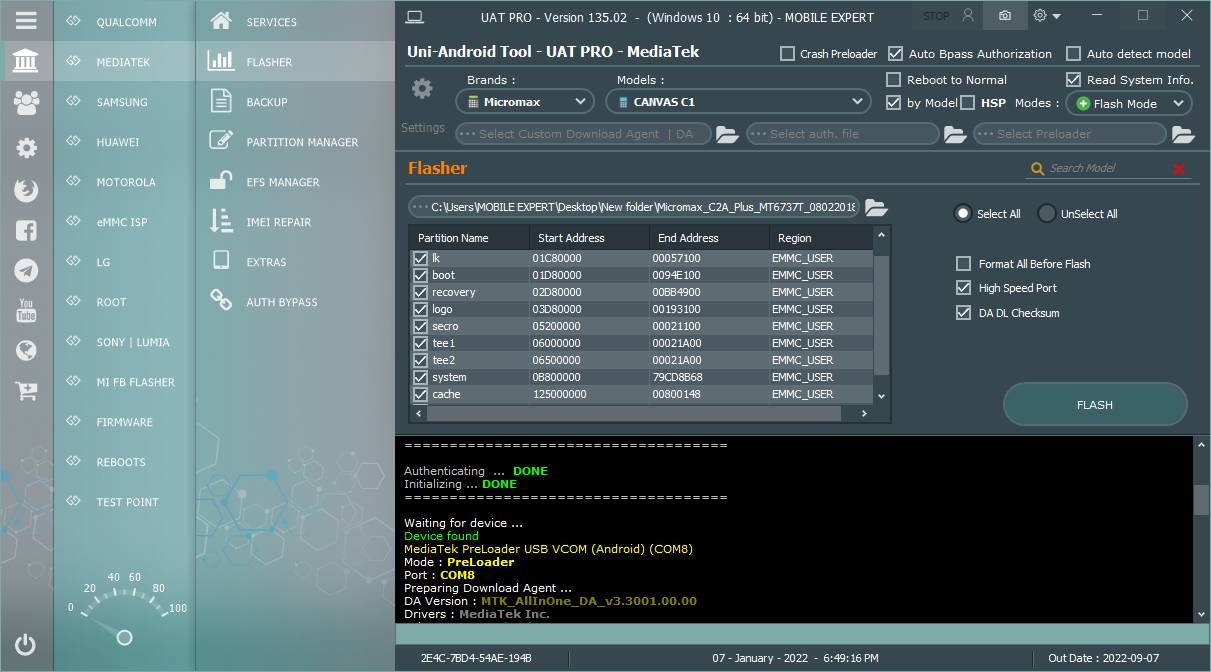Viewport: 1211px width, 672px height.
Task: Select MEDIATEK section
Action: click(x=124, y=62)
